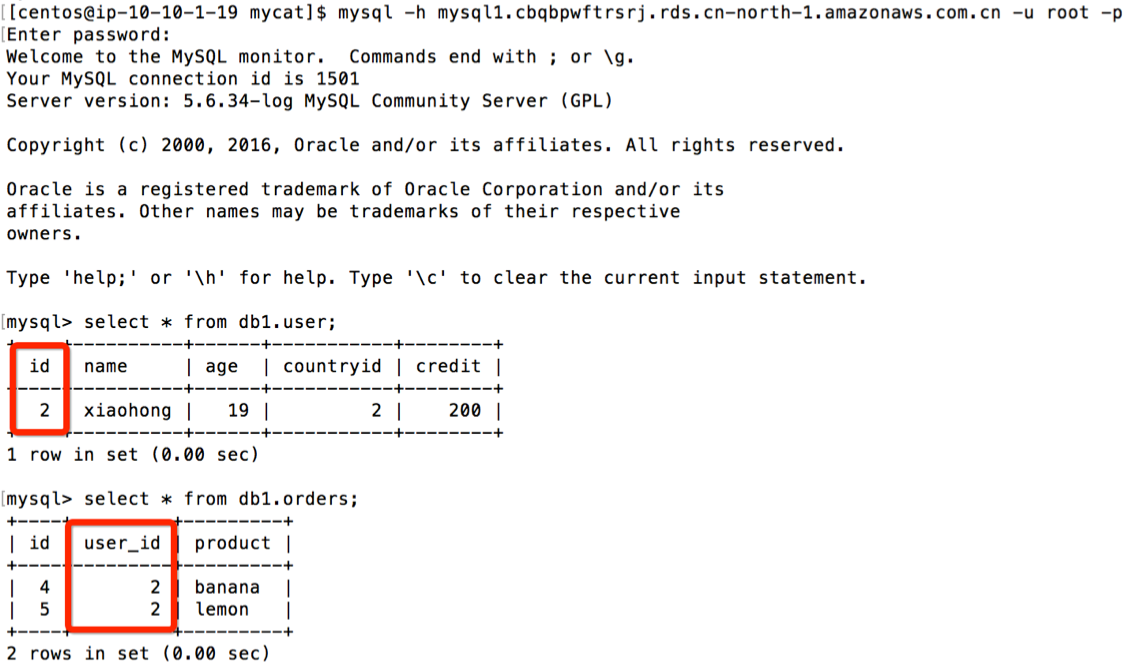Click the 'select * from db1.user;' query
Image resolution: width=1127 pixels, height=670 pixels.
point(210,322)
